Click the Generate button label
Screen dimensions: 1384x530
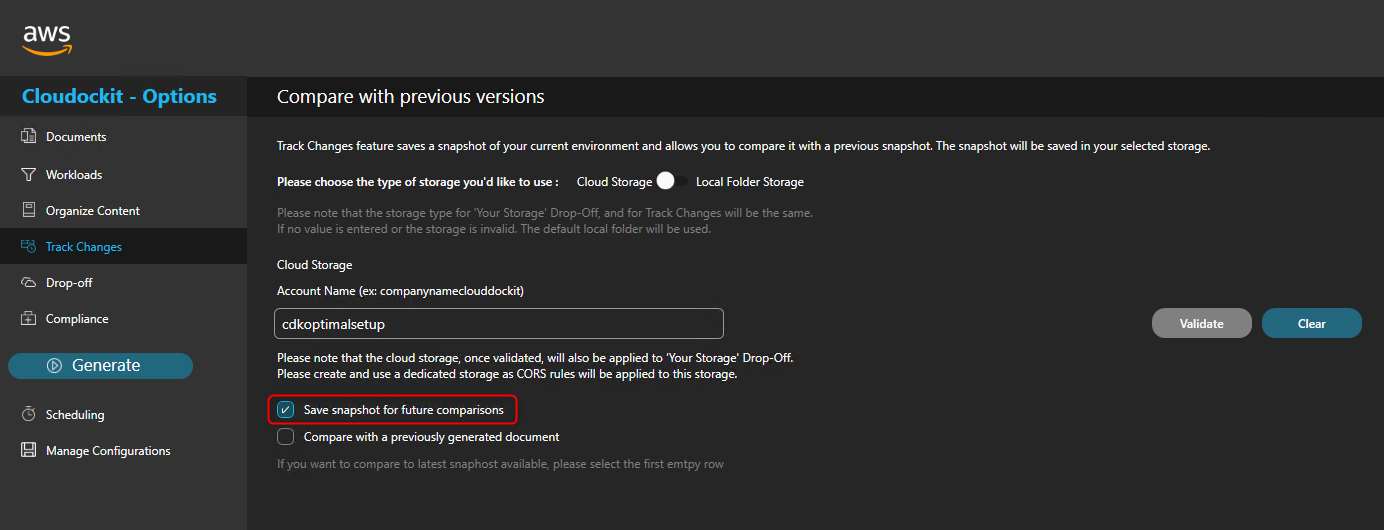pos(106,366)
